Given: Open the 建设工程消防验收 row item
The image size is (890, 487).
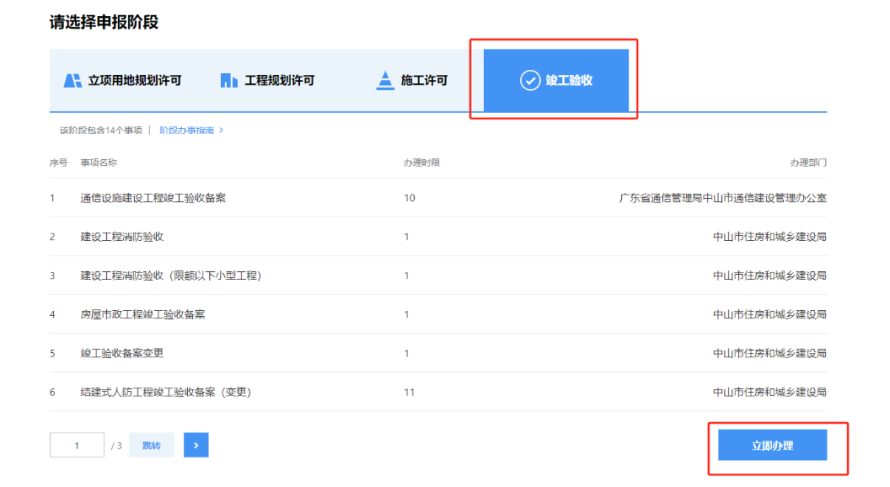Looking at the screenshot, I should 122,237.
